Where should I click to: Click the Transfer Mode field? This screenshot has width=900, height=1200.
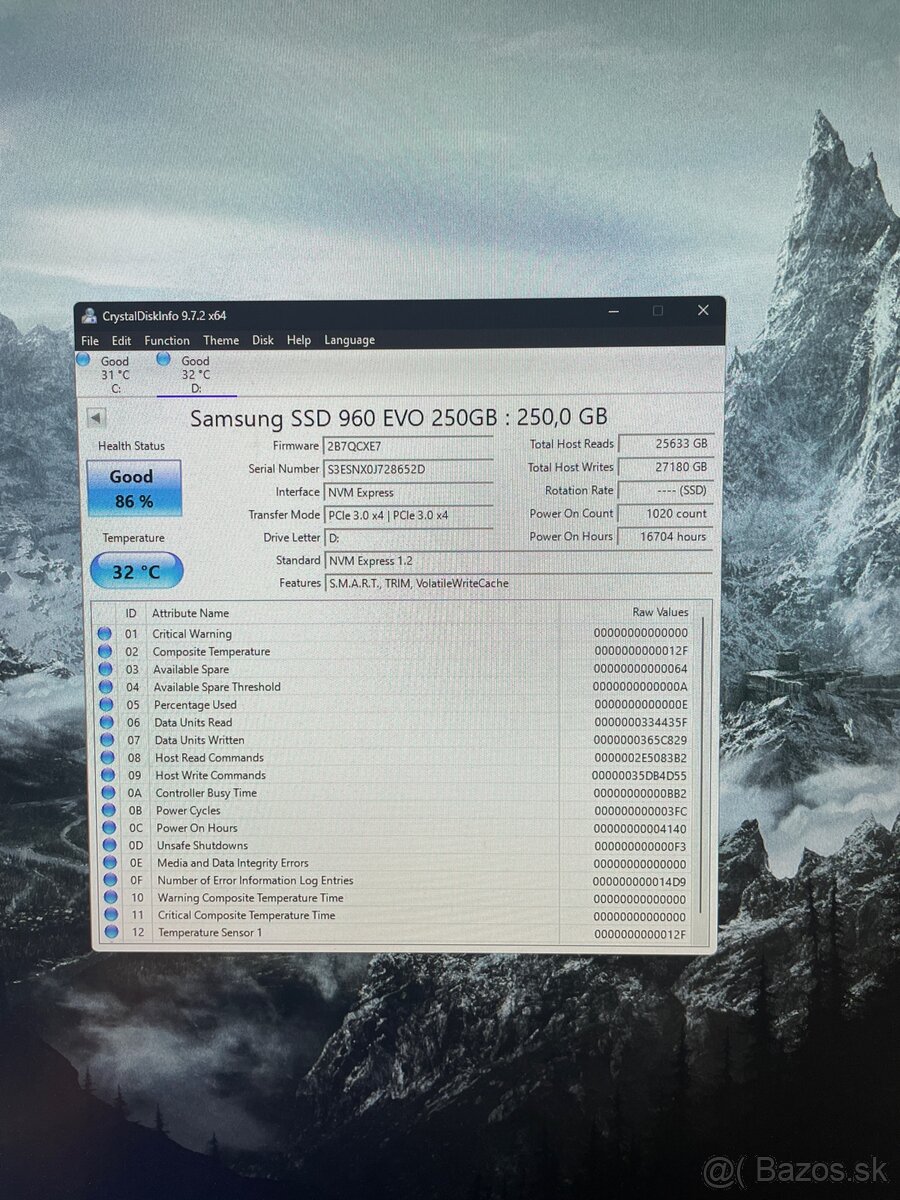coord(408,515)
